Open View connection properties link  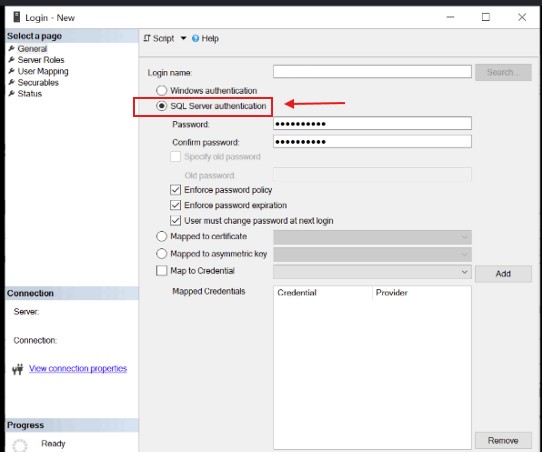[x=78, y=369]
